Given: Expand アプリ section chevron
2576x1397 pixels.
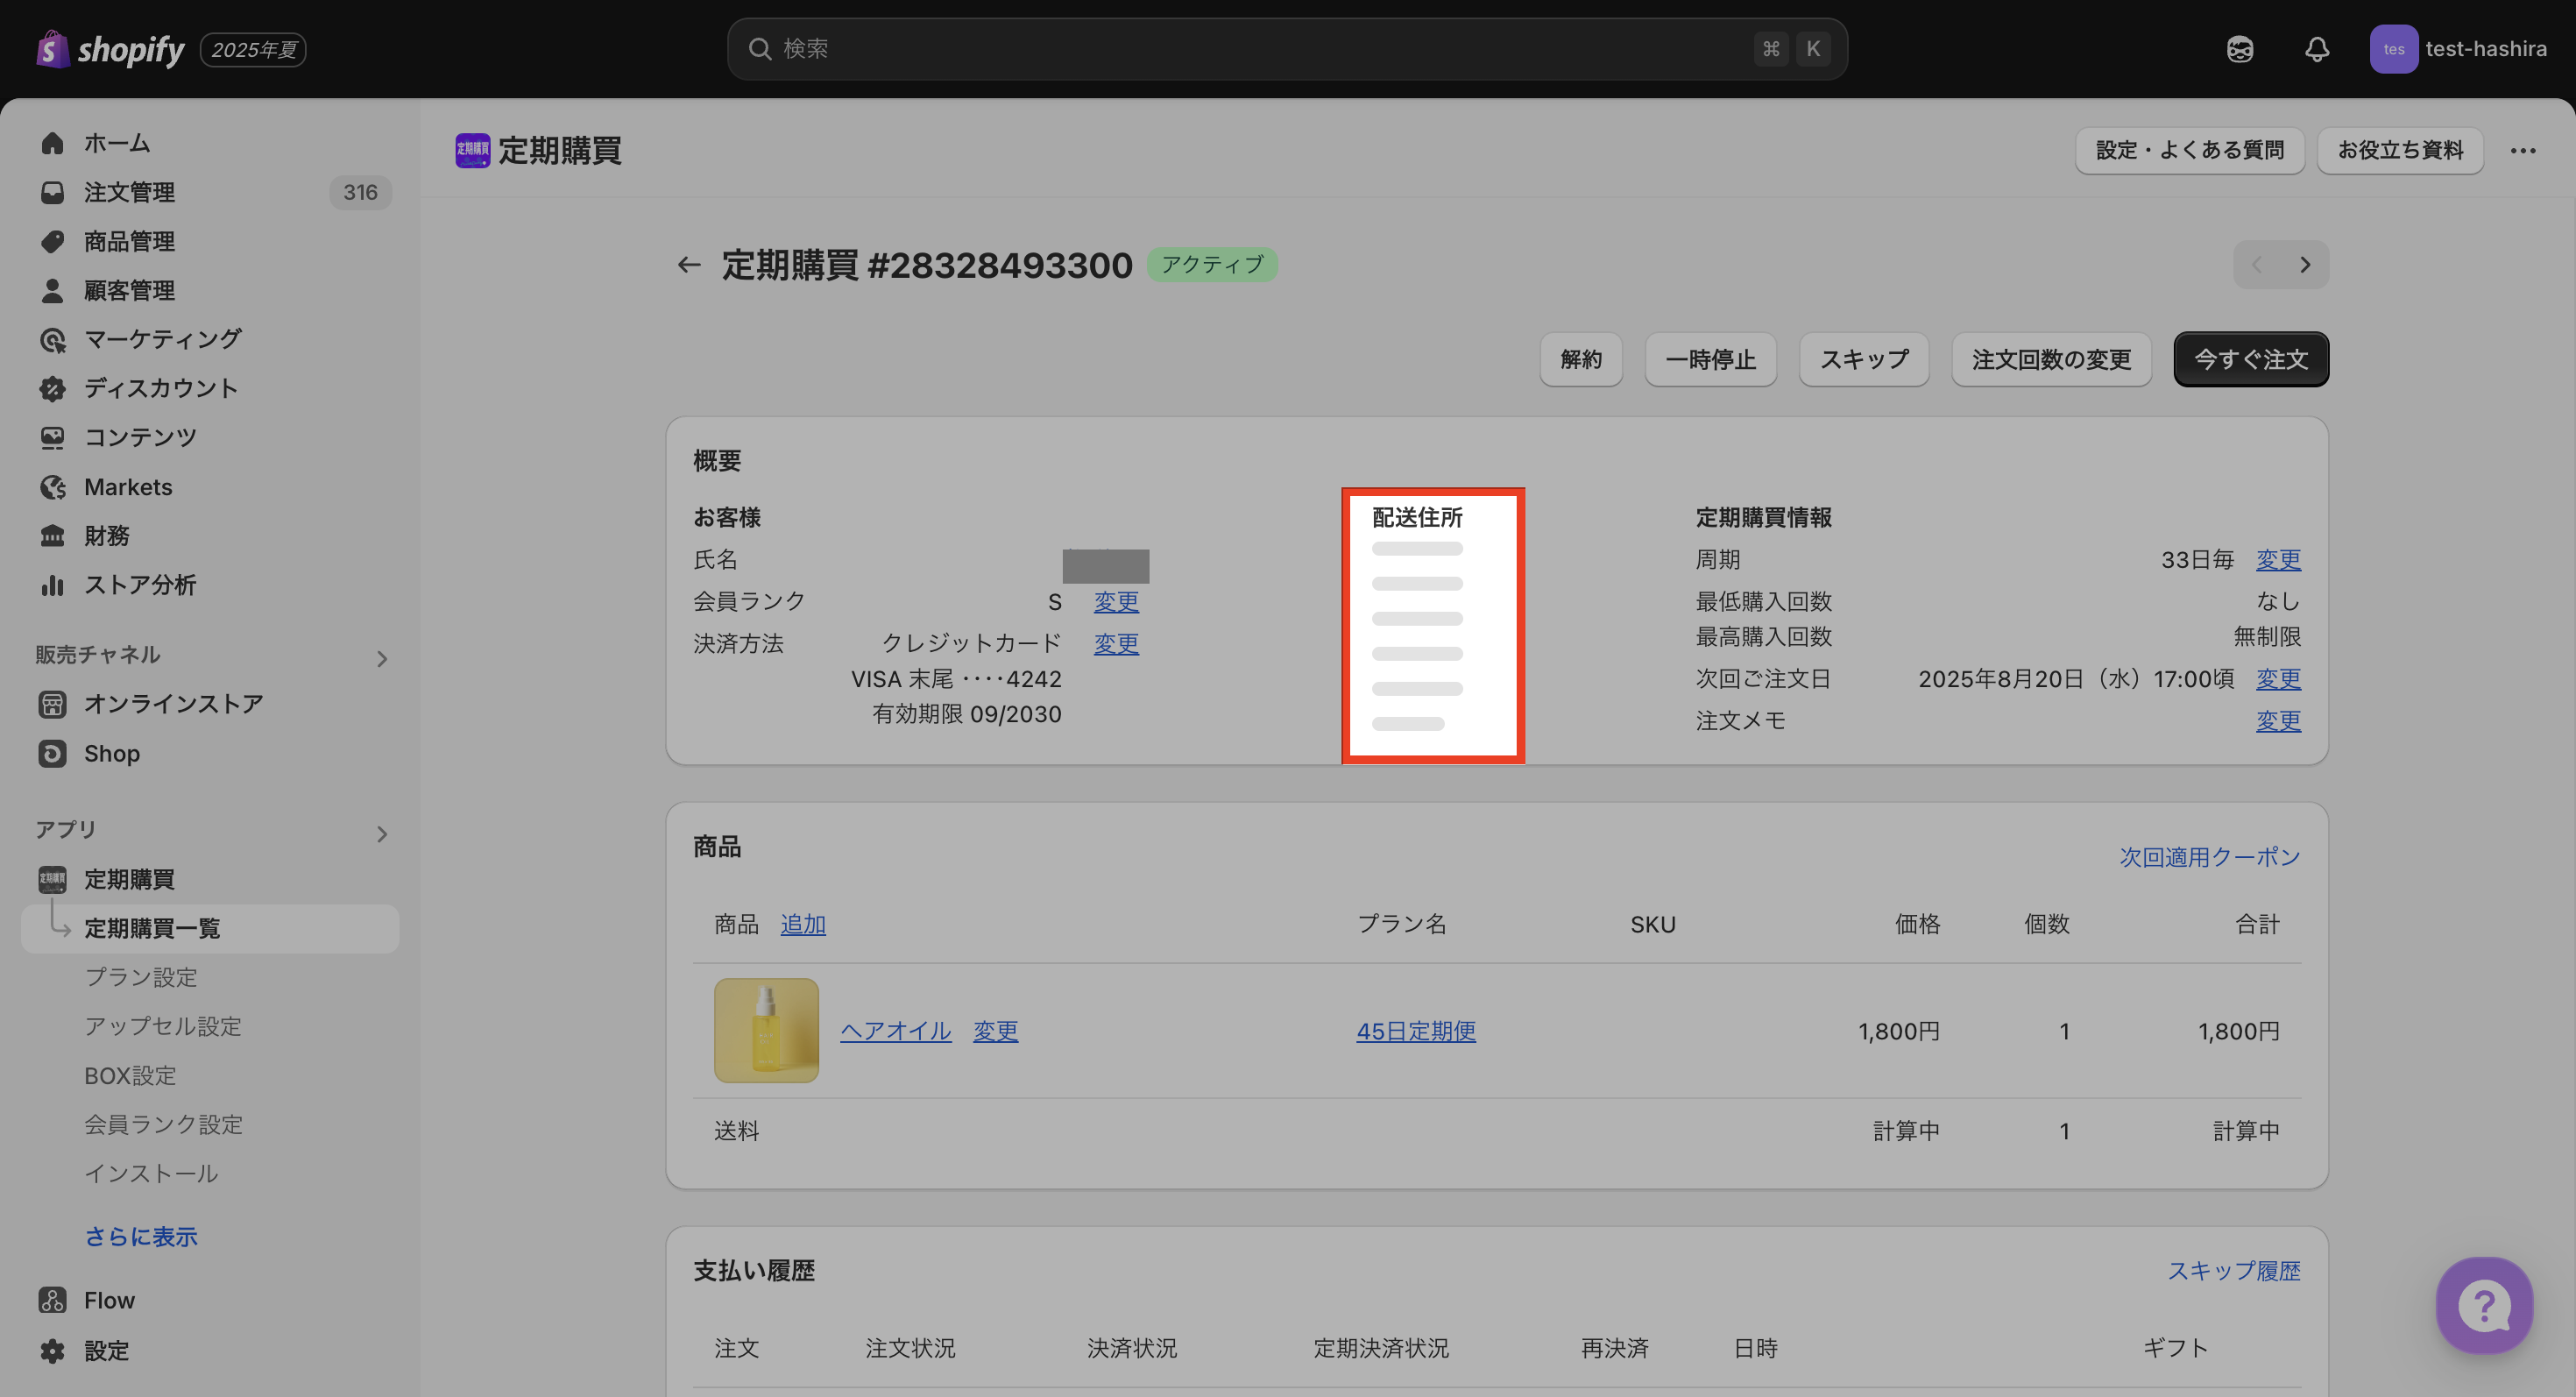Looking at the screenshot, I should [x=381, y=833].
